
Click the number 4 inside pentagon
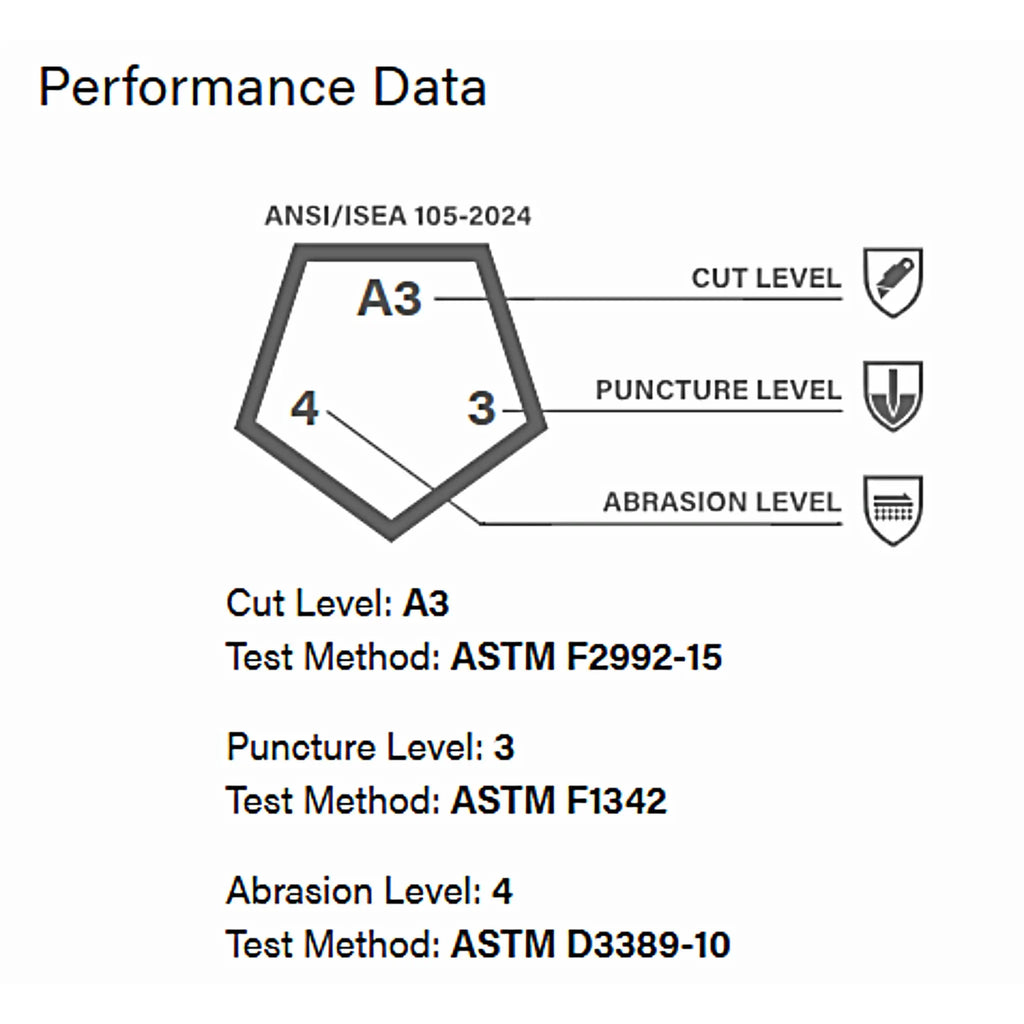(x=304, y=408)
